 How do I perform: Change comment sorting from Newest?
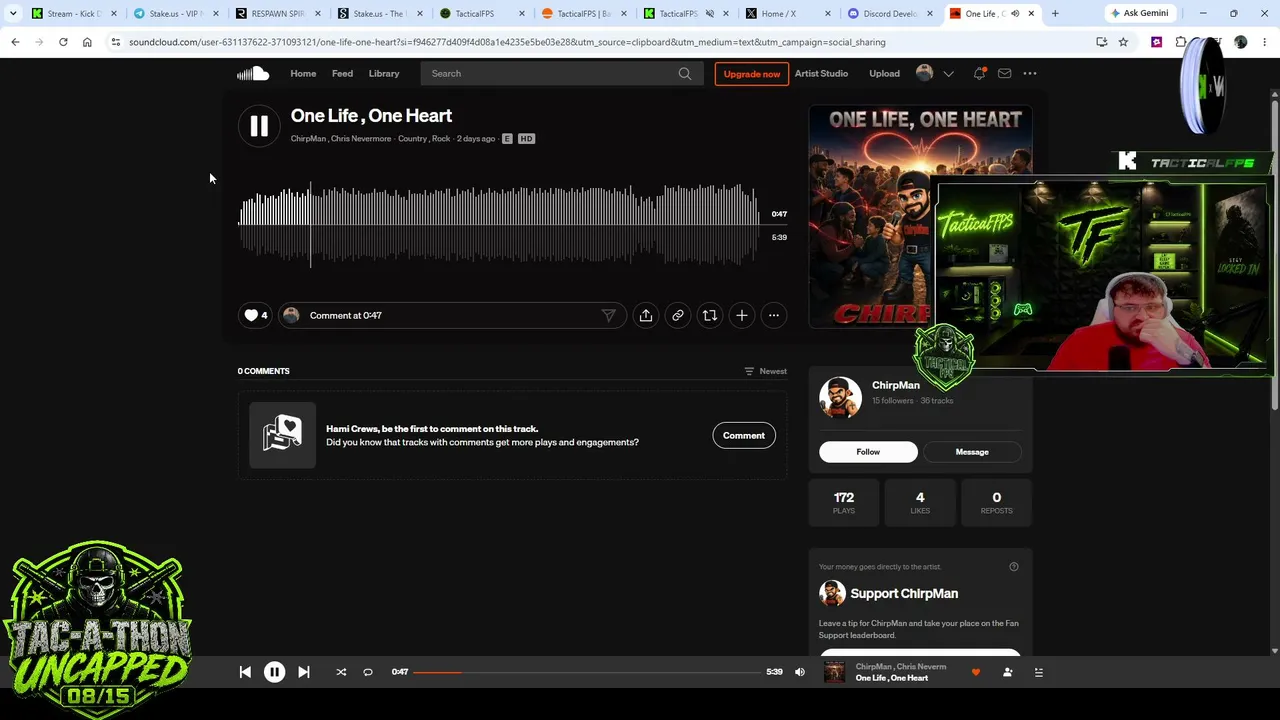click(x=766, y=371)
